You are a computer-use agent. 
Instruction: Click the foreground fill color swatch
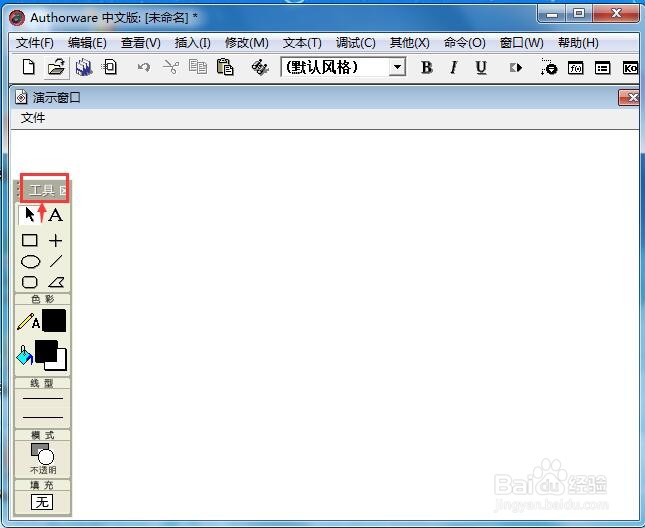[x=46, y=350]
